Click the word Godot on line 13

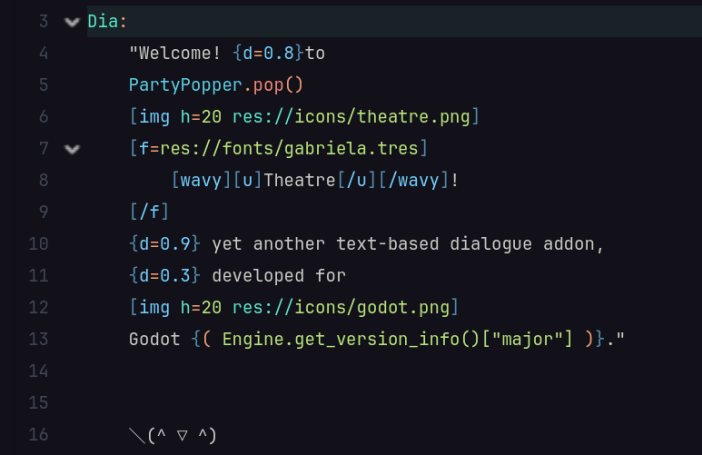pyautogui.click(x=154, y=339)
